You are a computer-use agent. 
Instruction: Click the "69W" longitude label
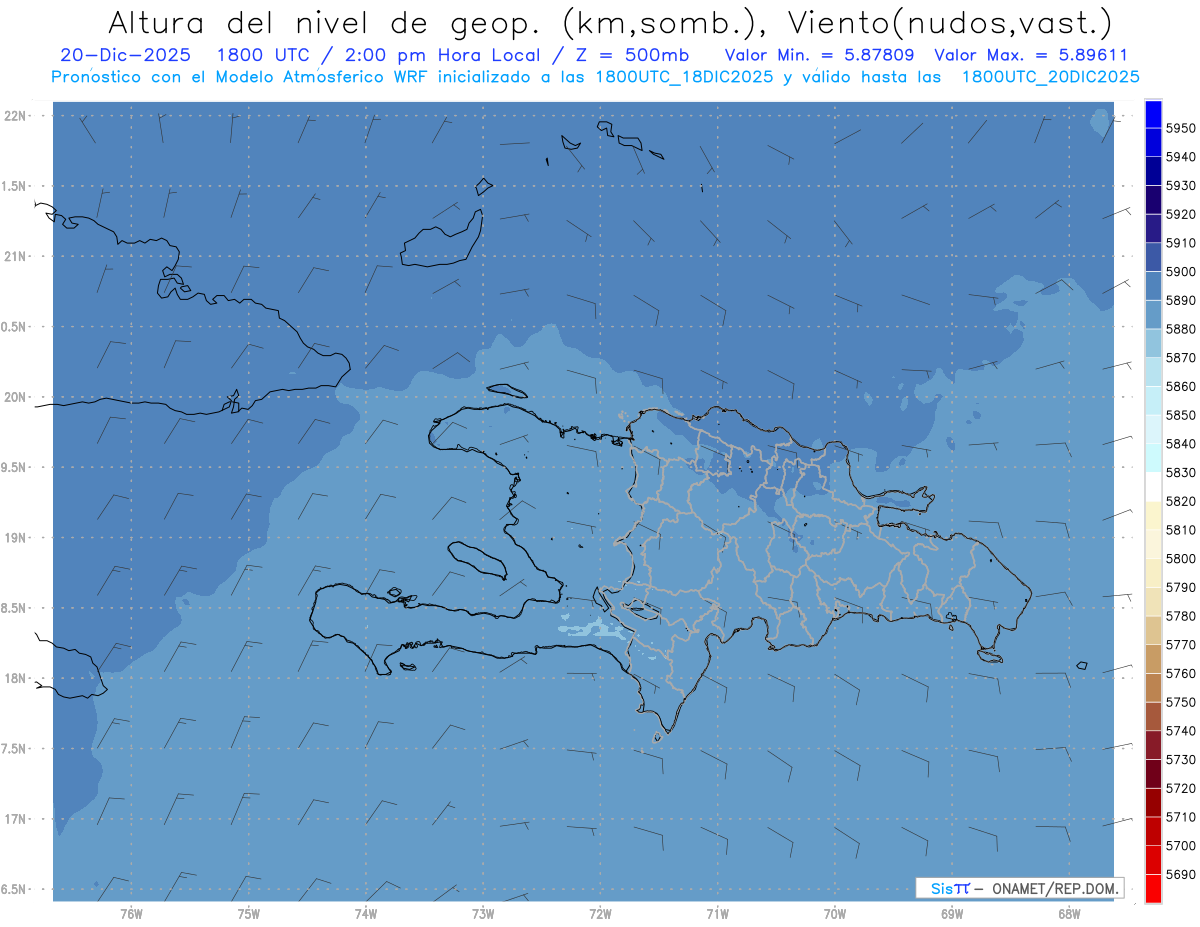coord(952,914)
